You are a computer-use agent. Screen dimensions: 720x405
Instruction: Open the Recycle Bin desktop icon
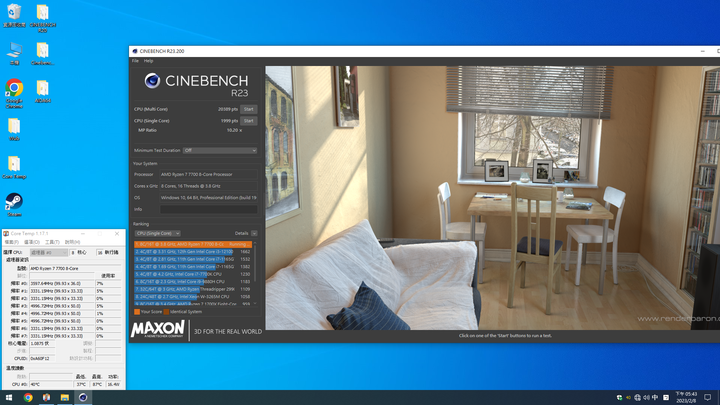(14, 15)
